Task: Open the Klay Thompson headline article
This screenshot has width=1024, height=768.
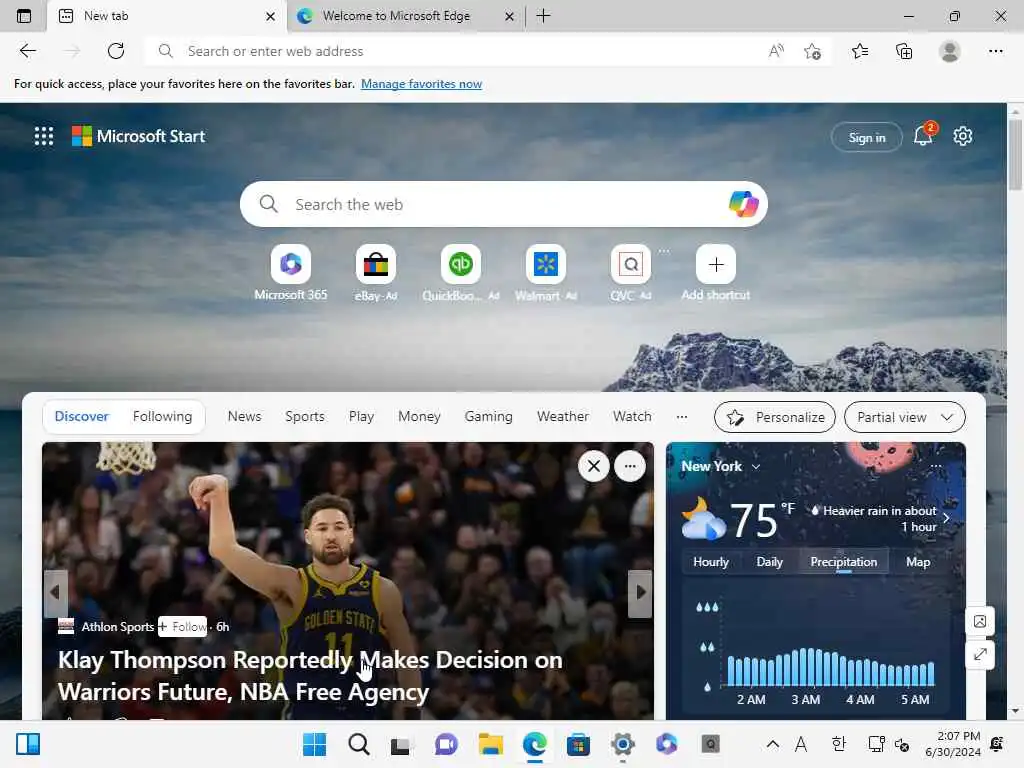Action: (310, 676)
